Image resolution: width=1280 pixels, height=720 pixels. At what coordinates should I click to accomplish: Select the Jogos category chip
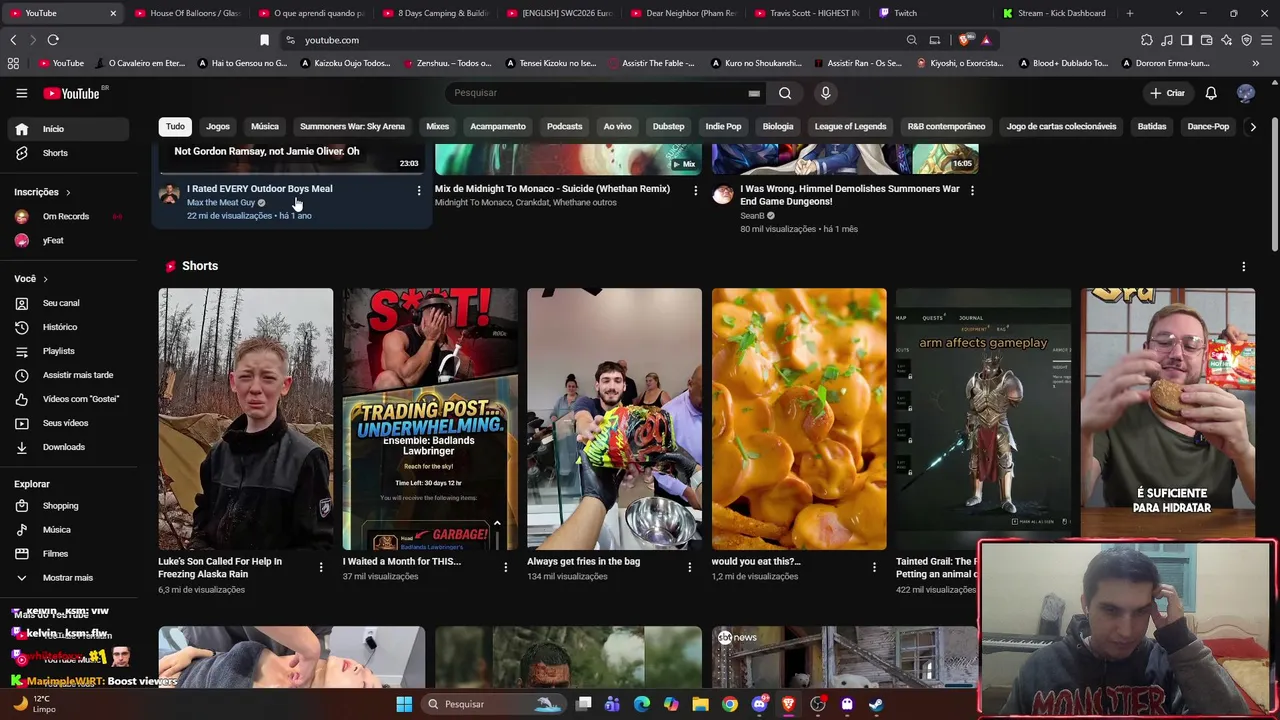tap(218, 127)
